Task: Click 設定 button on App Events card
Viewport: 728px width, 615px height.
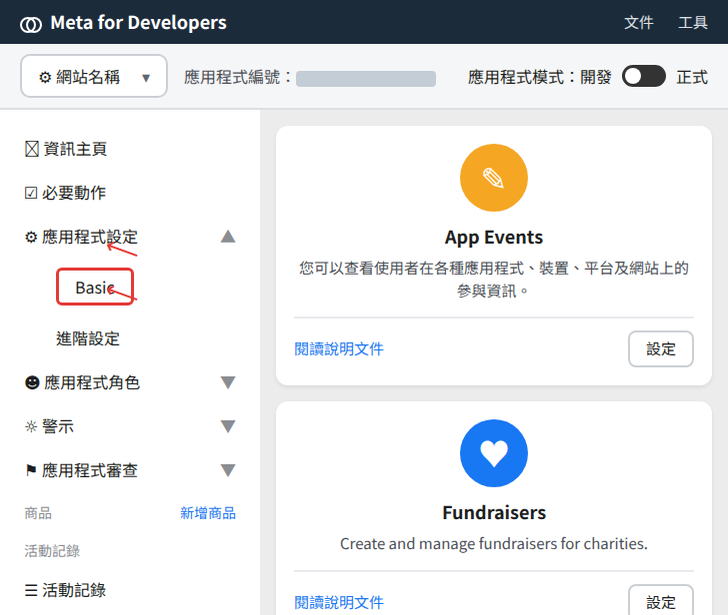Action: click(661, 349)
